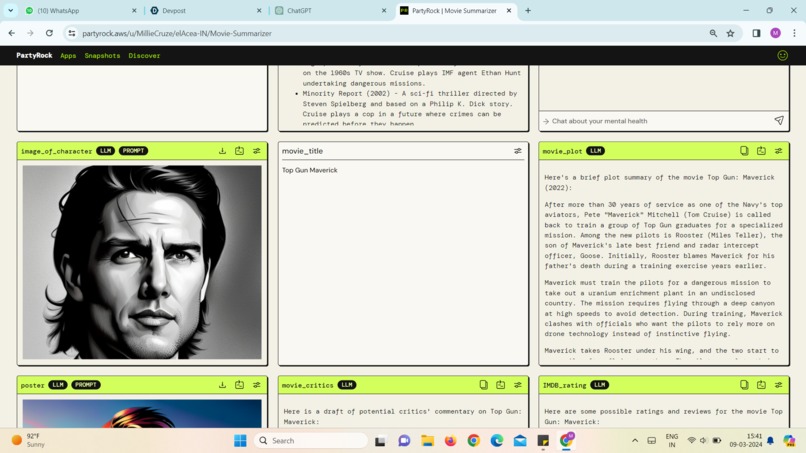Switch to the WhatsApp tab
806x453 pixels.
(x=80, y=10)
